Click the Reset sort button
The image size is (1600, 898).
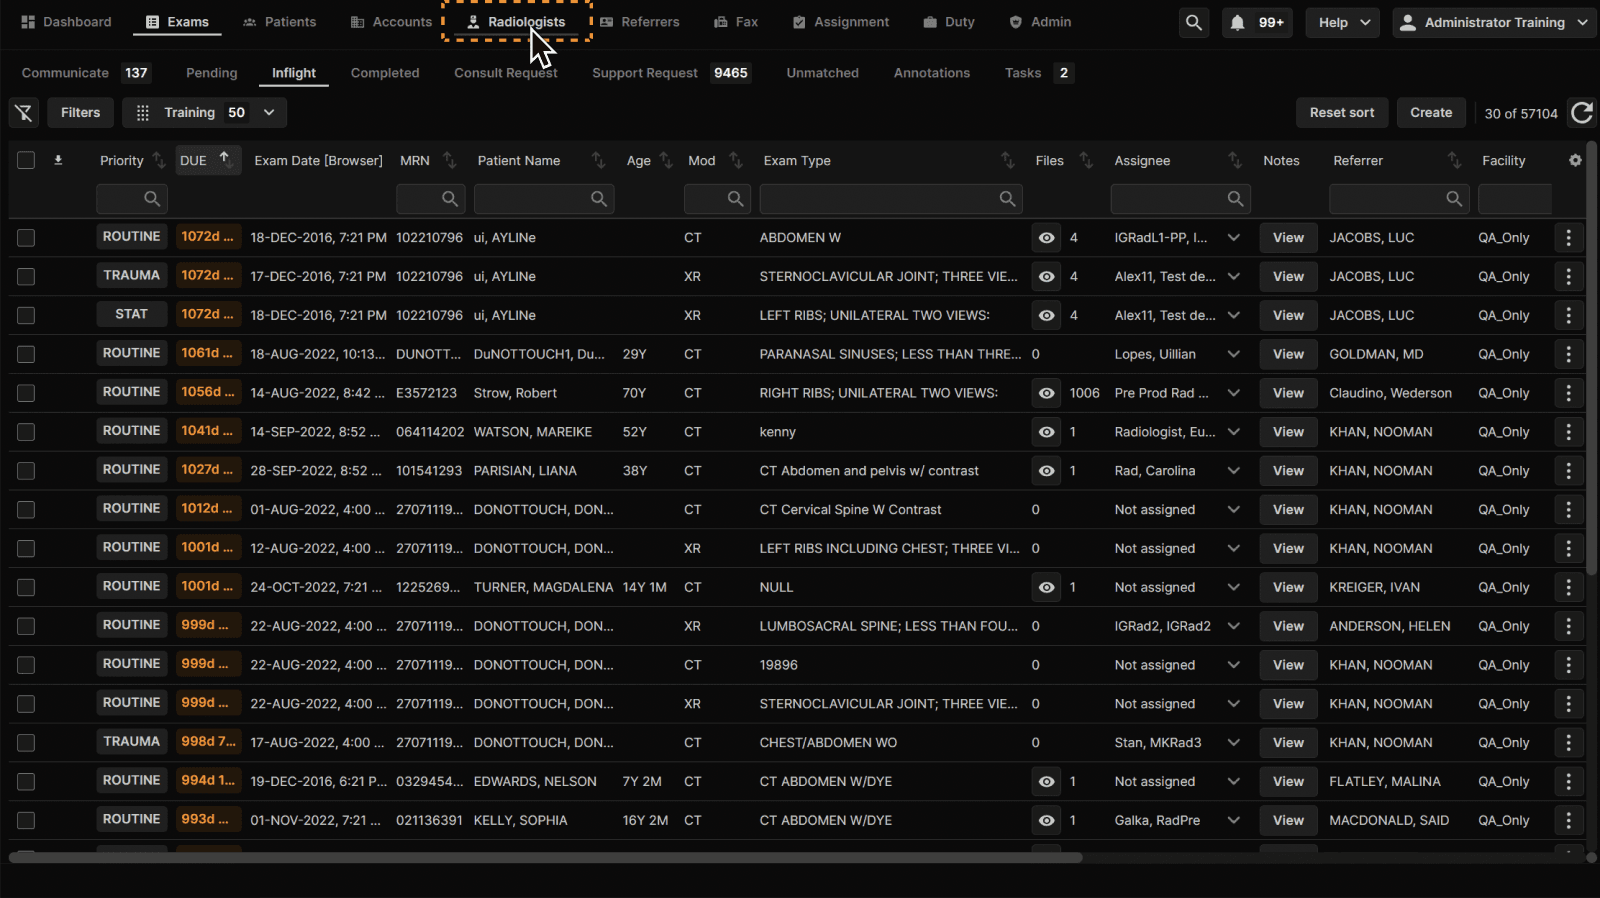coord(1342,113)
